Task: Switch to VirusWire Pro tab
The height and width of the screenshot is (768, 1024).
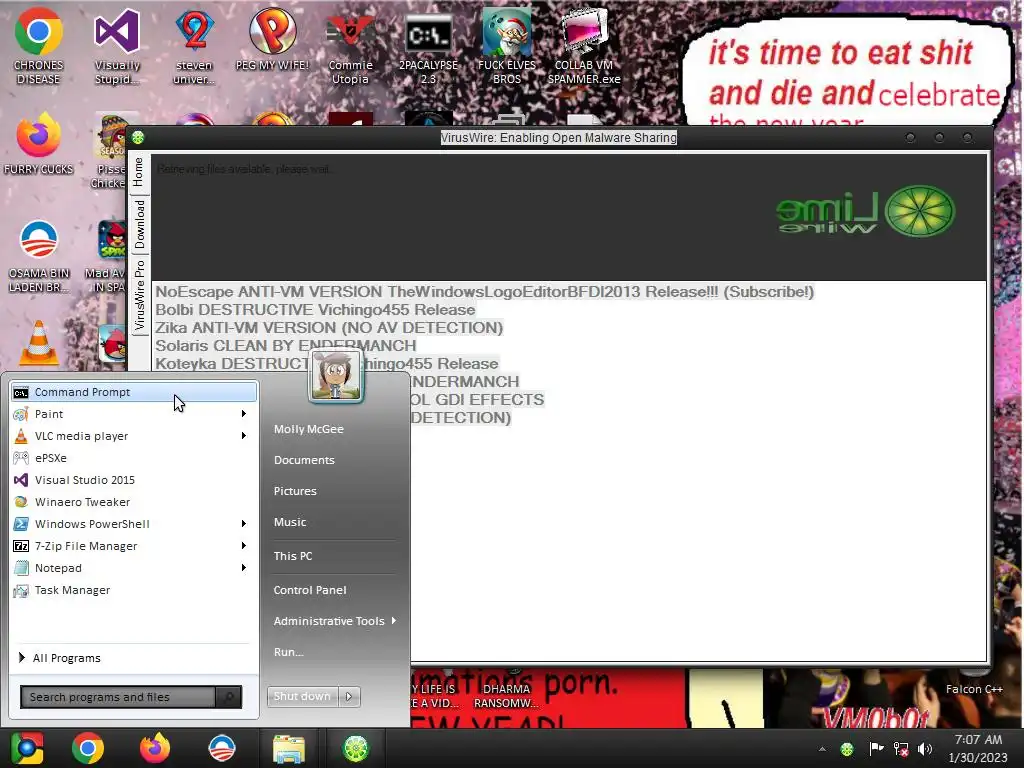Action: [139, 295]
